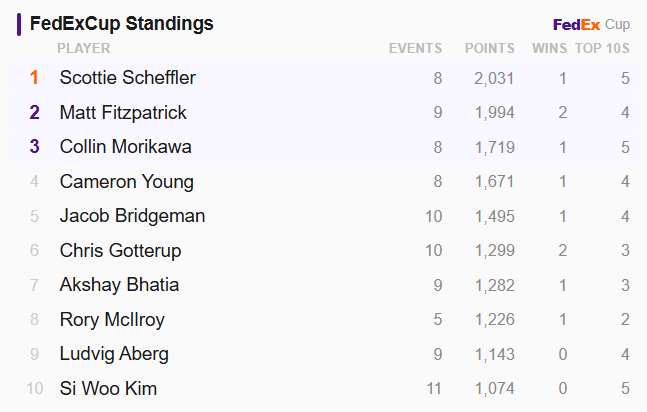
Task: Click the FedEx Cup logo
Action: click(591, 25)
